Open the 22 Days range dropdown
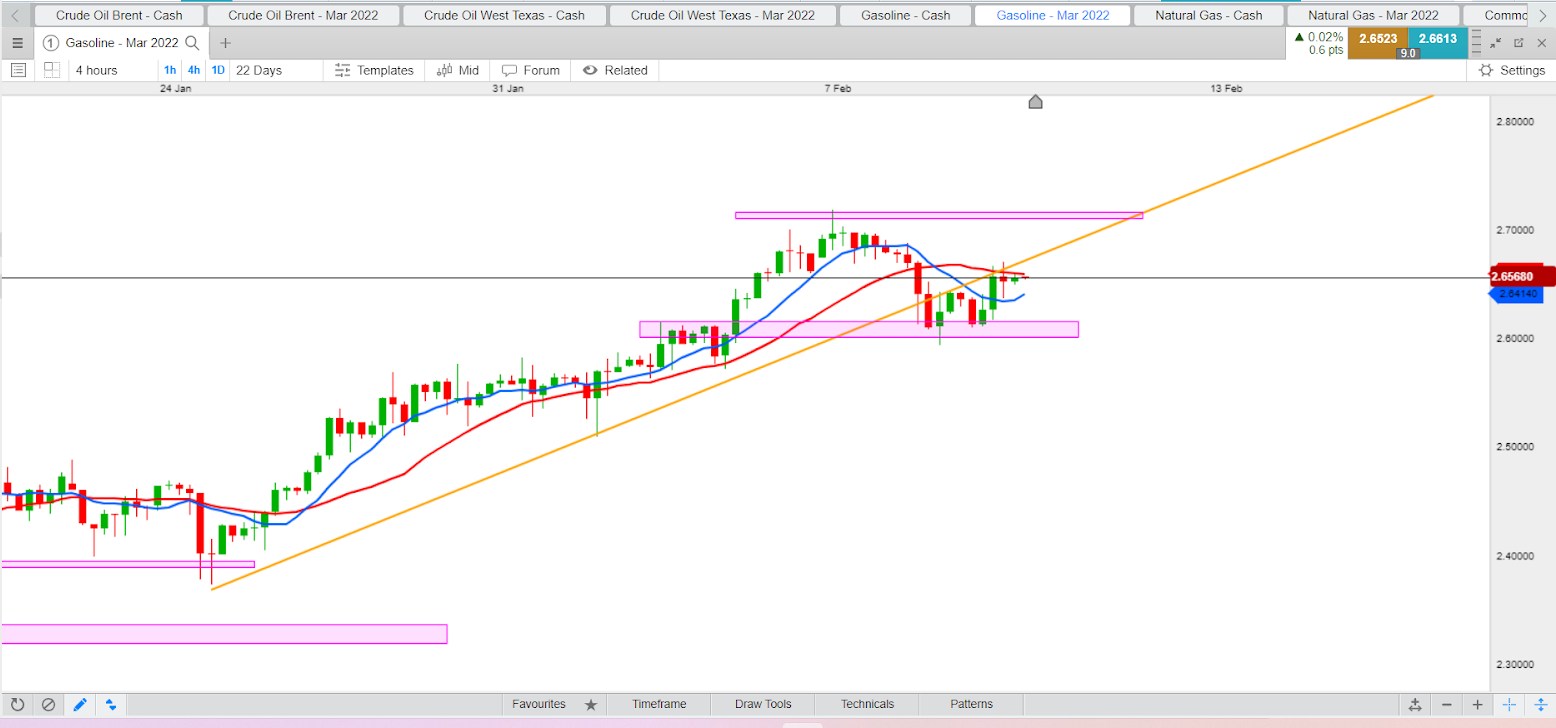The height and width of the screenshot is (728, 1556). click(x=259, y=70)
